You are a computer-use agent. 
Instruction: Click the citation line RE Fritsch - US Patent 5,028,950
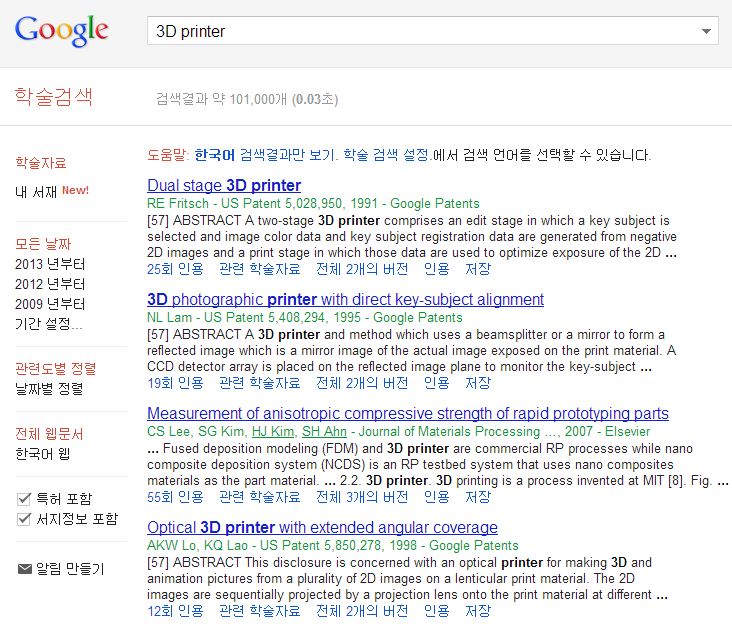pos(313,204)
